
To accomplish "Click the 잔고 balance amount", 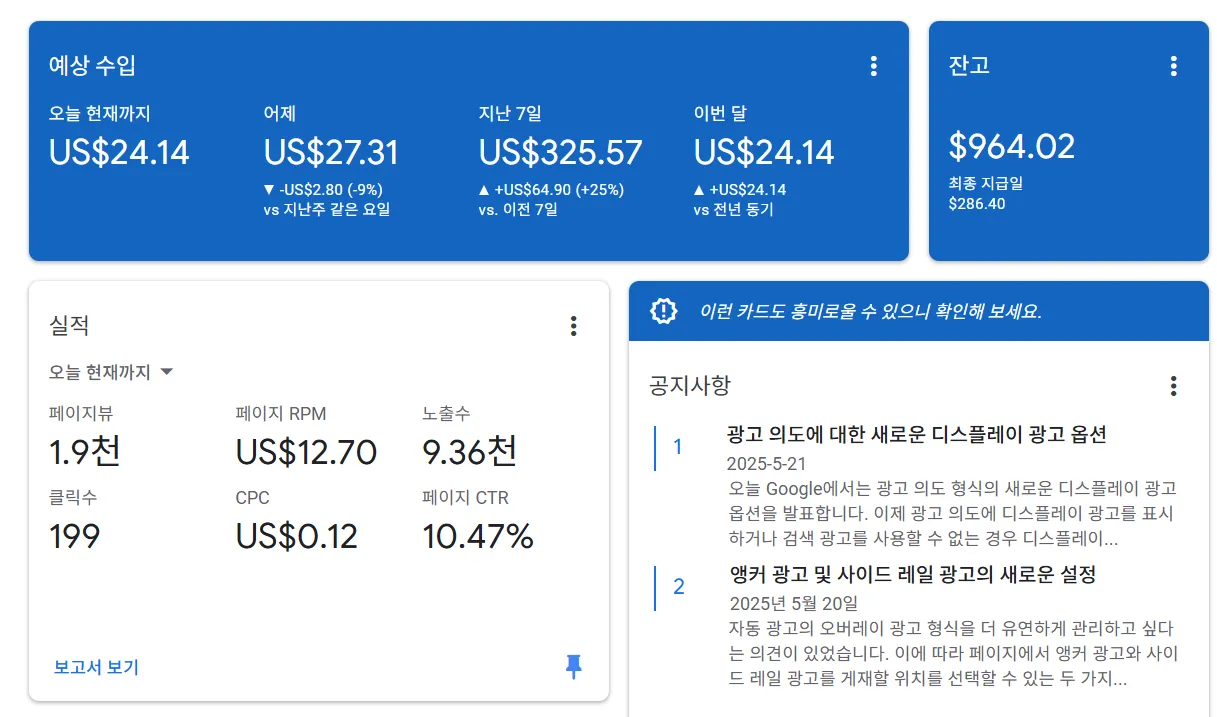I will 1011,146.
